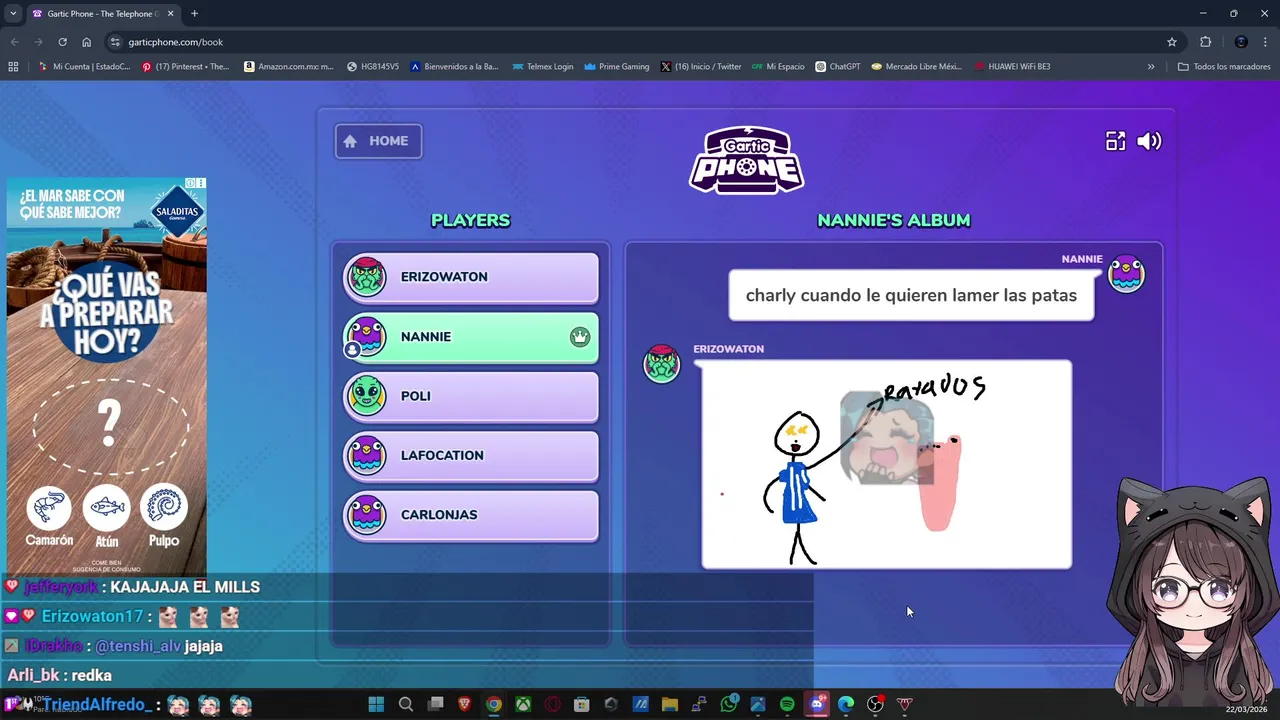Click the NANNIE'S ALBUM heading
Screen dimensions: 1280x720
[894, 220]
